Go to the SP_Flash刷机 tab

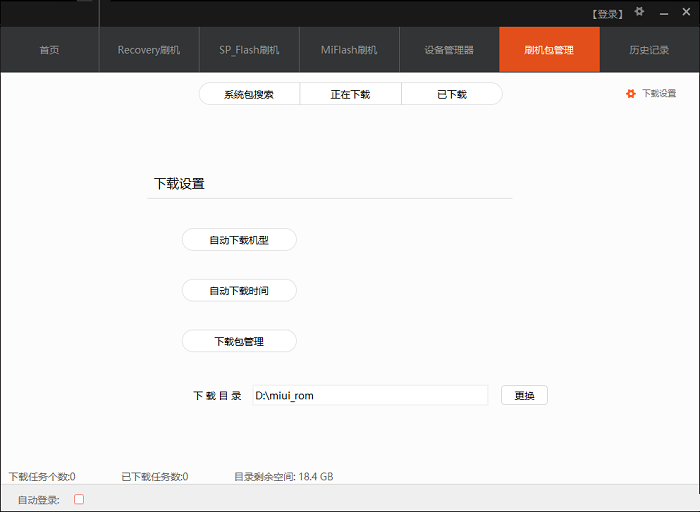click(249, 50)
